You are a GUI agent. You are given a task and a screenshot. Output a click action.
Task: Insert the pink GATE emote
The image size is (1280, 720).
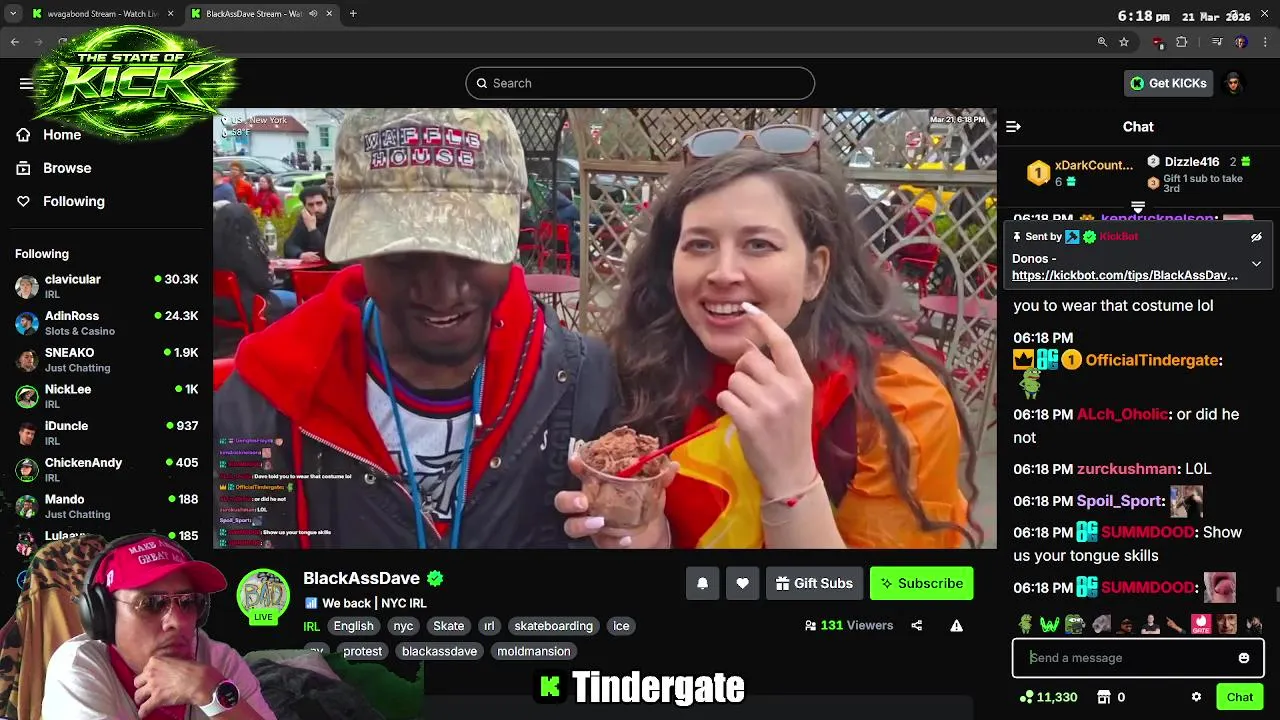(1201, 625)
